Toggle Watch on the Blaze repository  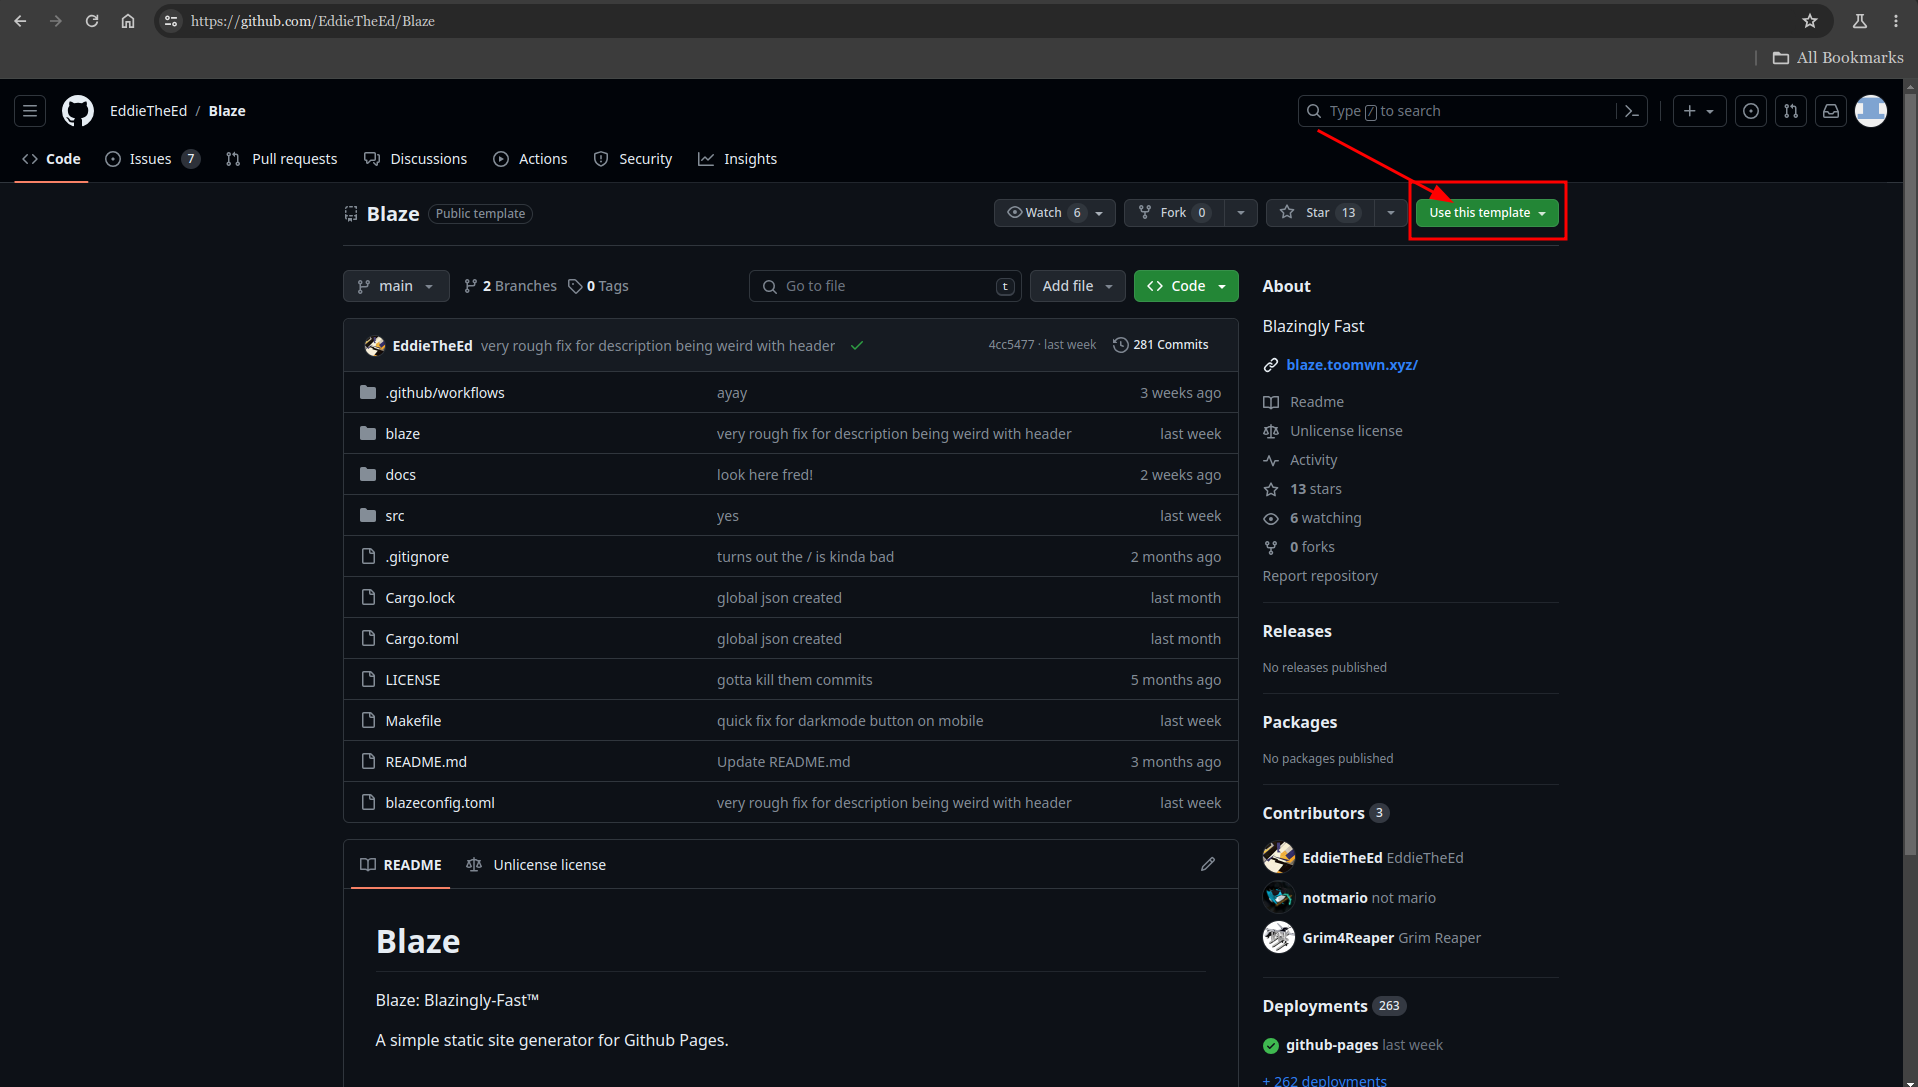tap(1044, 213)
